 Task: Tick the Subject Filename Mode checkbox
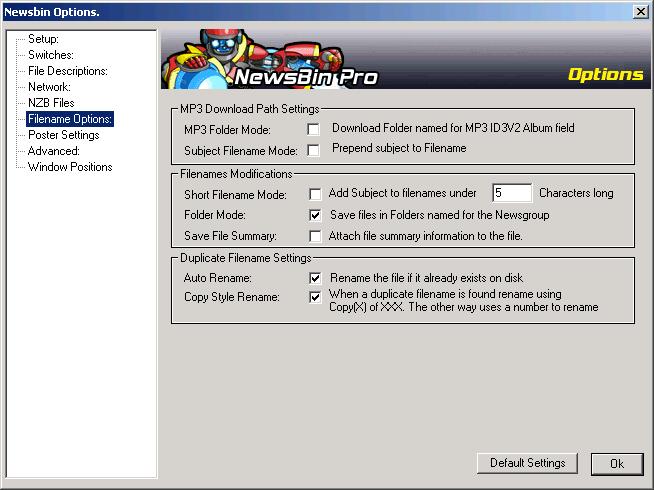(314, 150)
